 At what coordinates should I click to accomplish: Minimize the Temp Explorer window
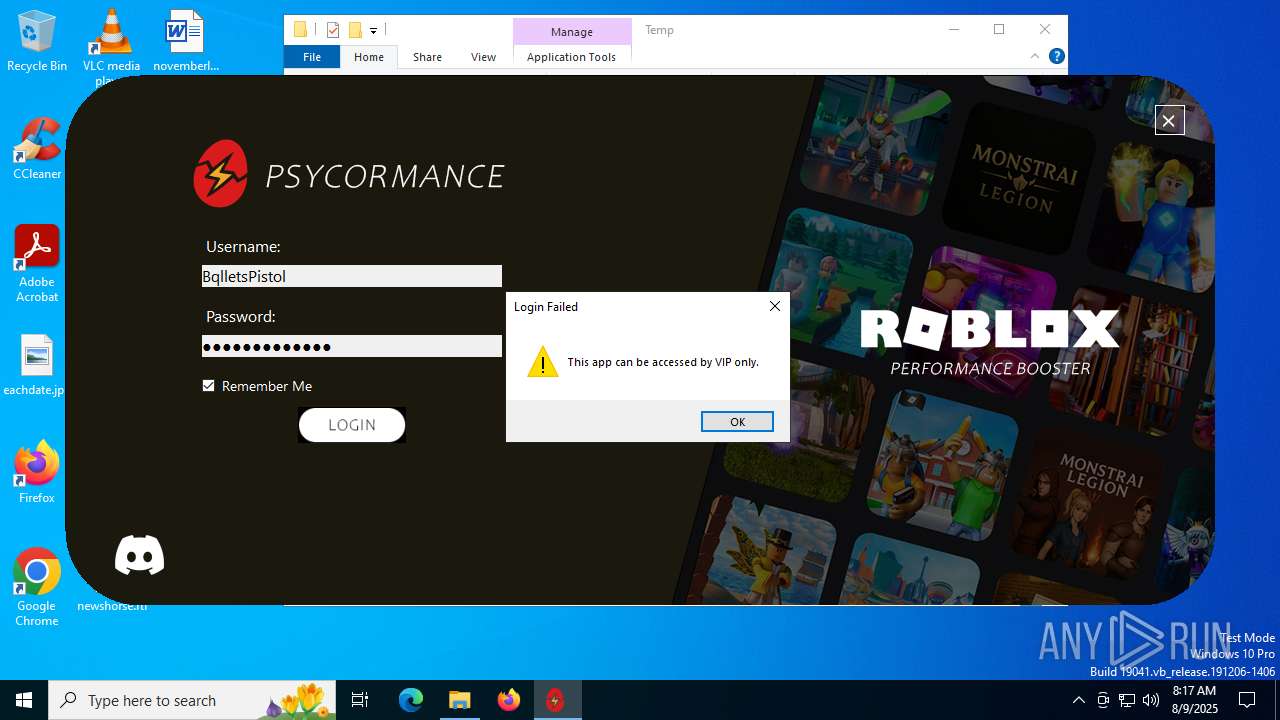[953, 30]
